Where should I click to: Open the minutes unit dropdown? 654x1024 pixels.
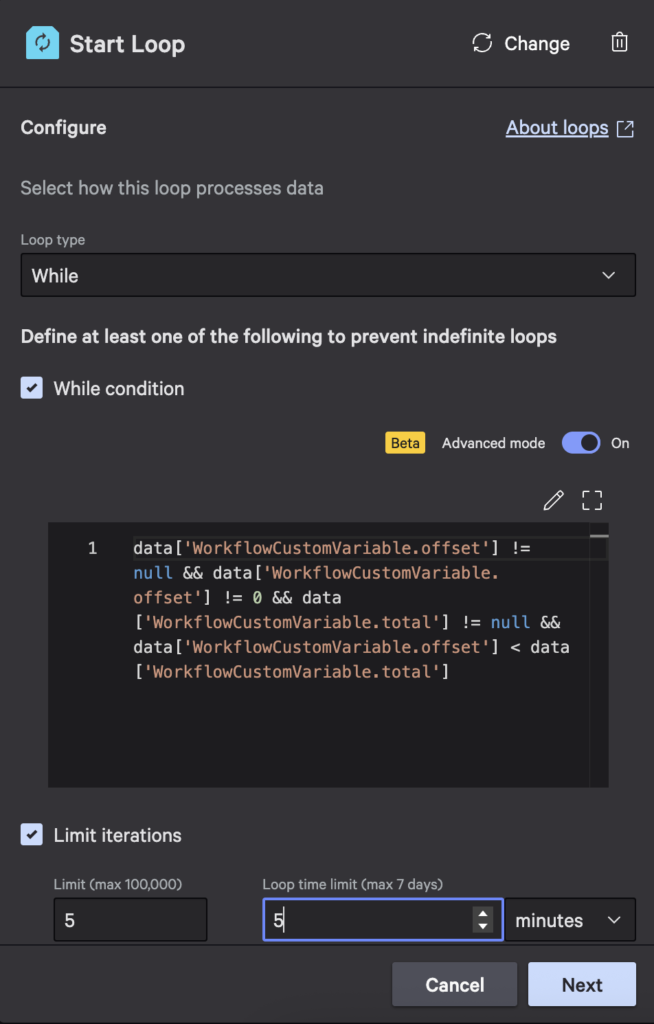(570, 919)
